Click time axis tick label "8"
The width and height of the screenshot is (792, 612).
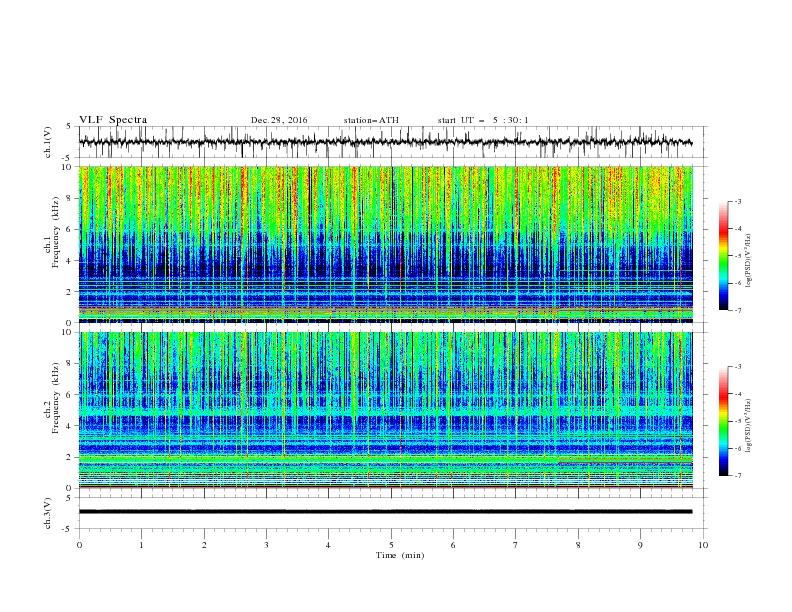point(578,545)
